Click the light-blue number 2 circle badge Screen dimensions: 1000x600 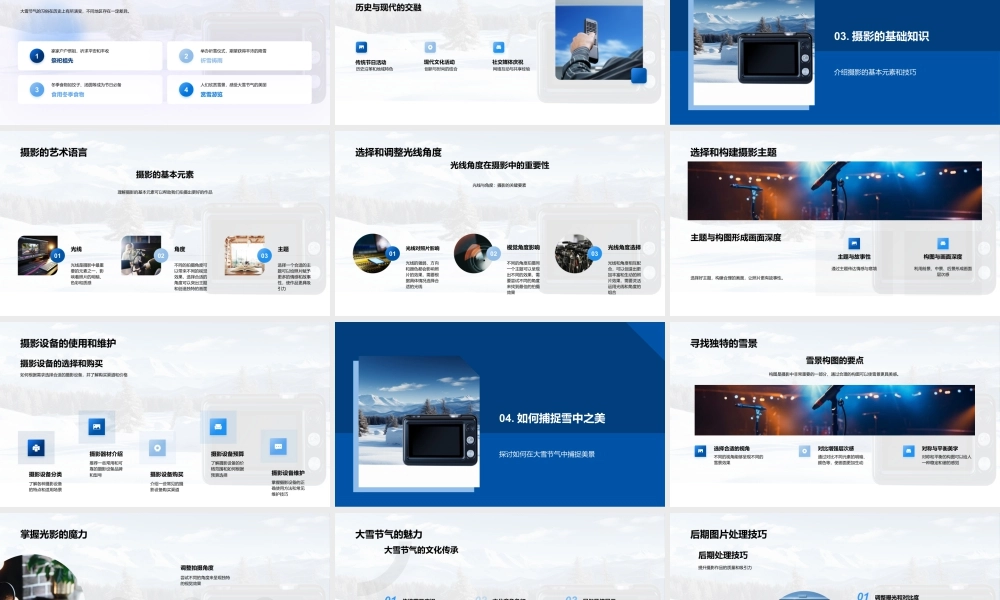tap(186, 56)
